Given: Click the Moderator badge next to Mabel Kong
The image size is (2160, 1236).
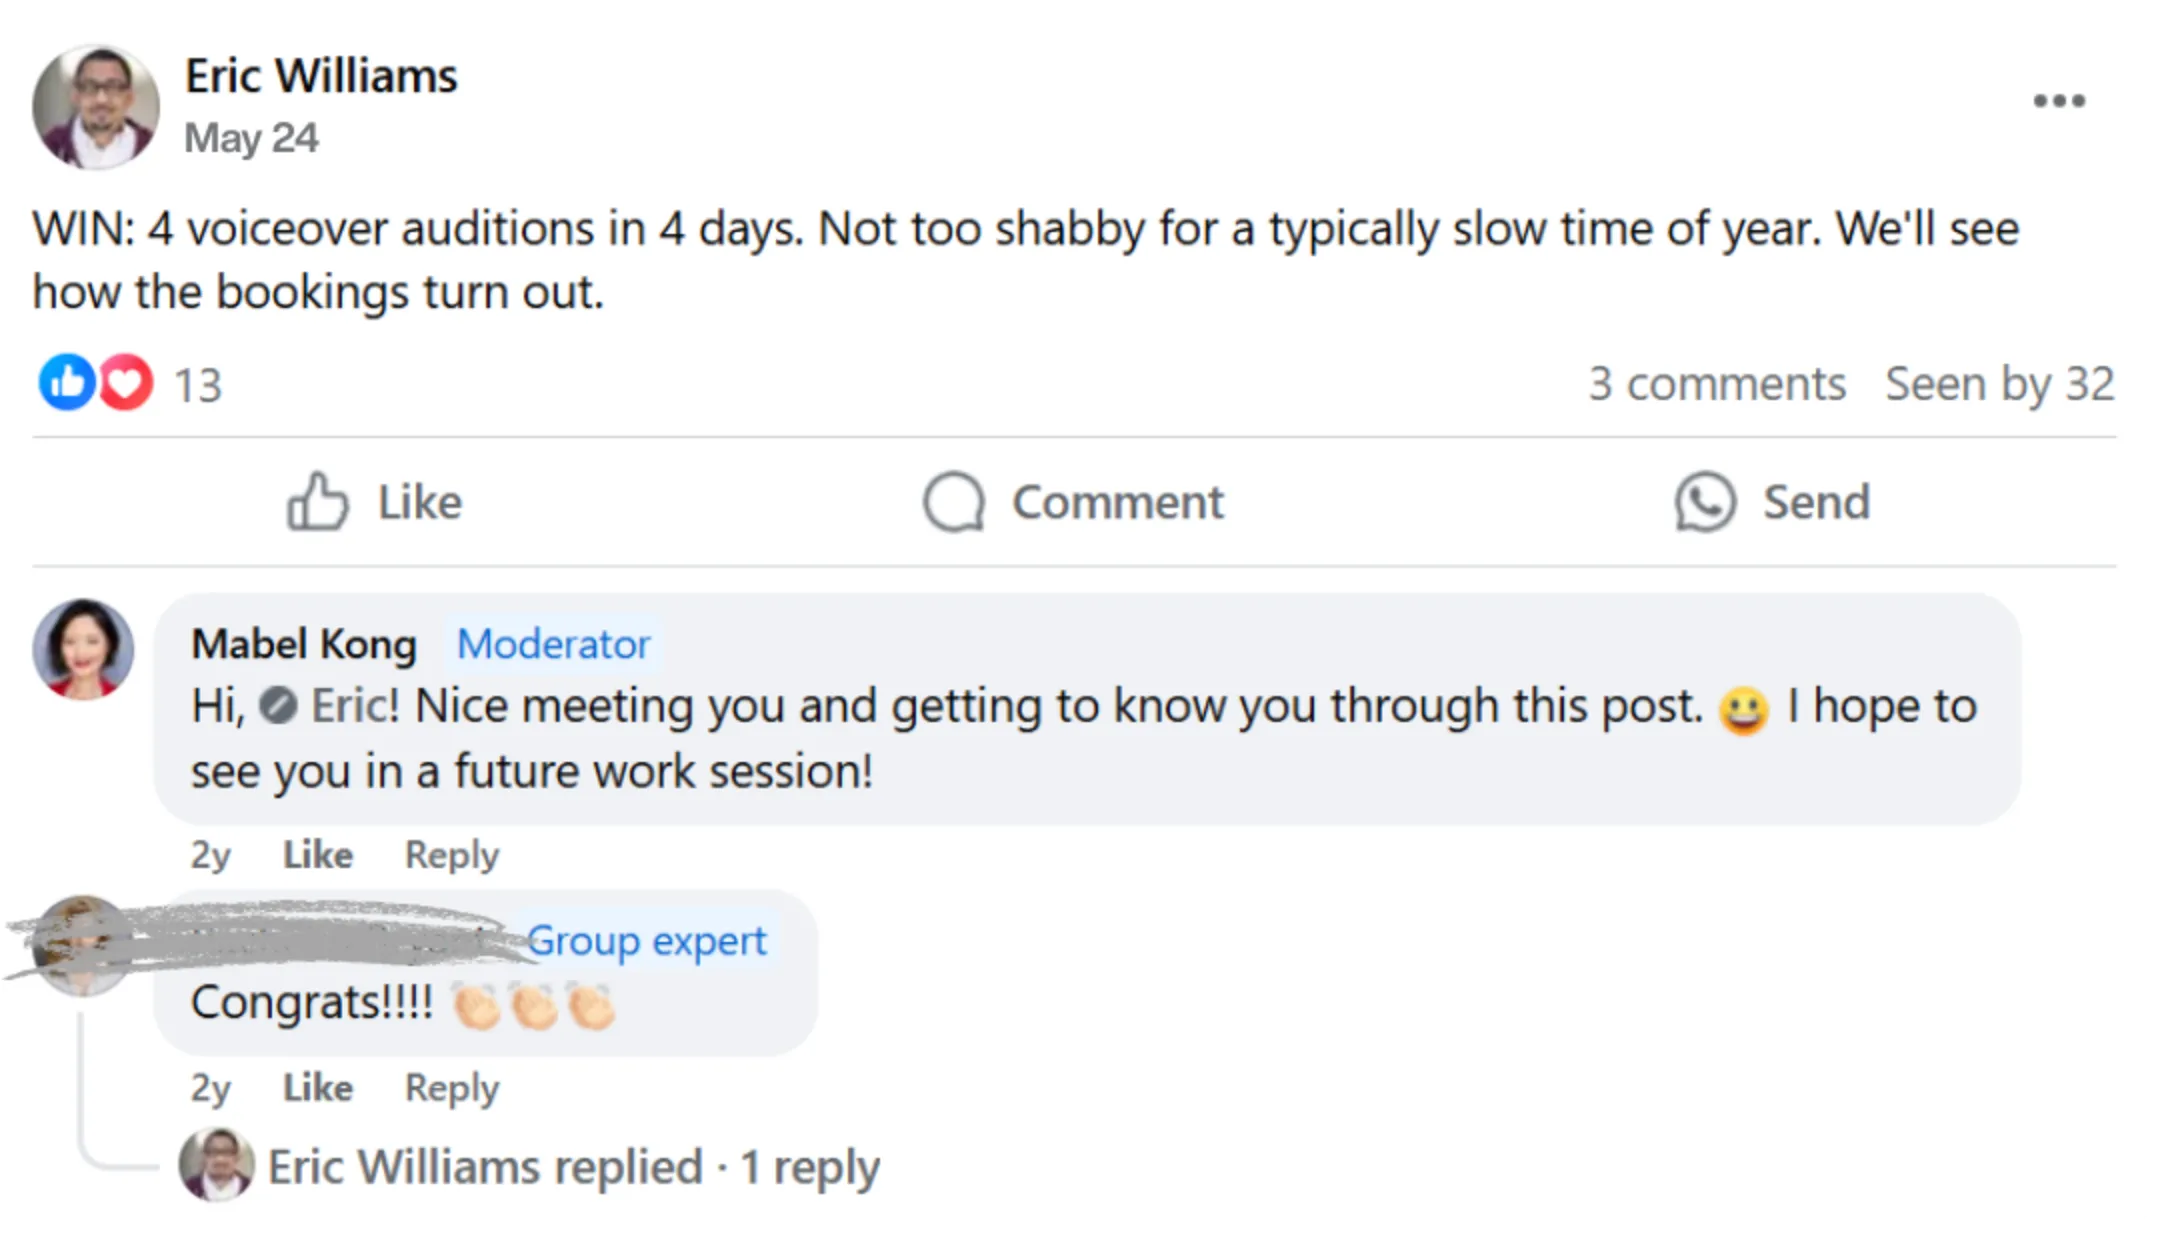Looking at the screenshot, I should [x=553, y=644].
